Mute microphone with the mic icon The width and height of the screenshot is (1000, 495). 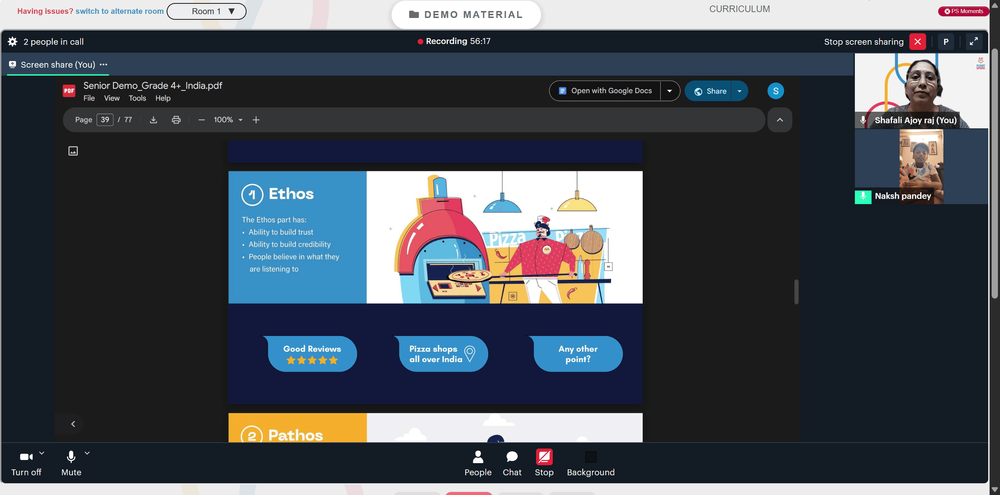71,457
